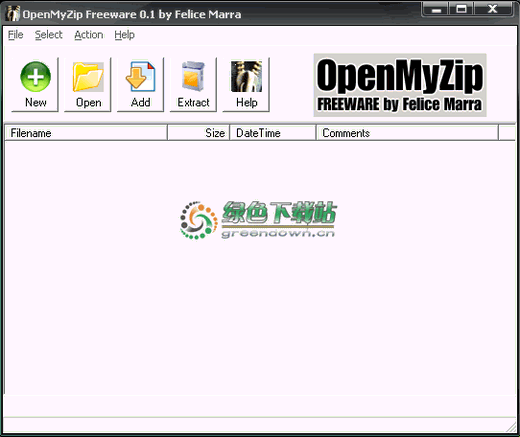520x437 pixels.
Task: Click the Help picture icon in toolbar
Action: point(246,76)
